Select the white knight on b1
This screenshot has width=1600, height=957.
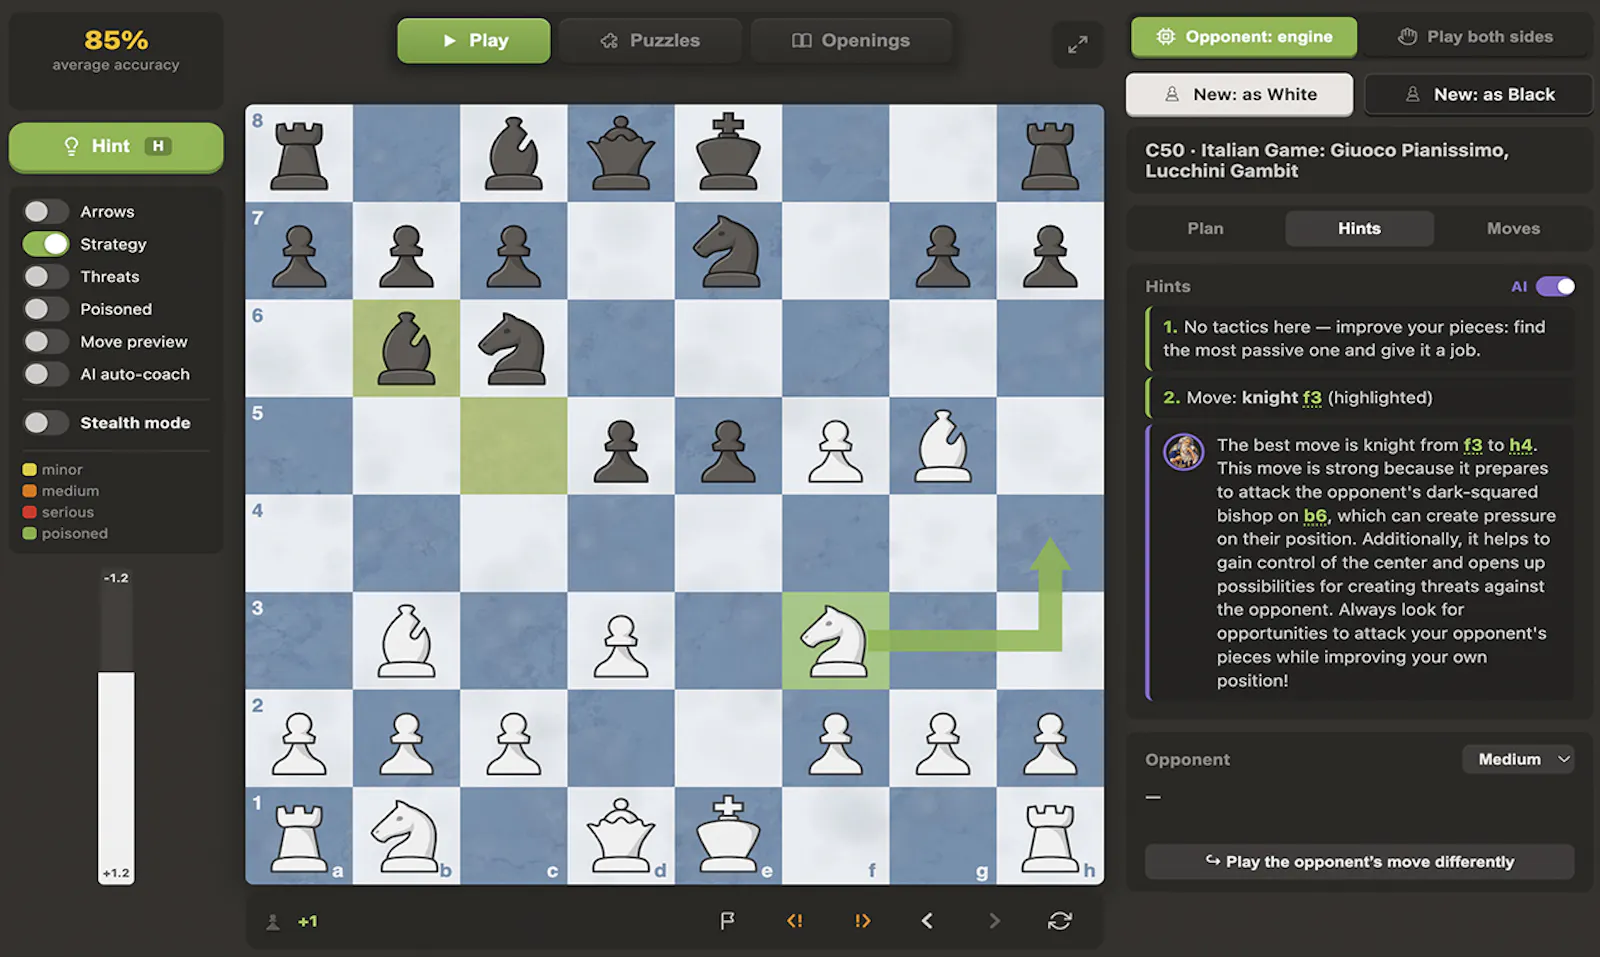click(x=406, y=835)
